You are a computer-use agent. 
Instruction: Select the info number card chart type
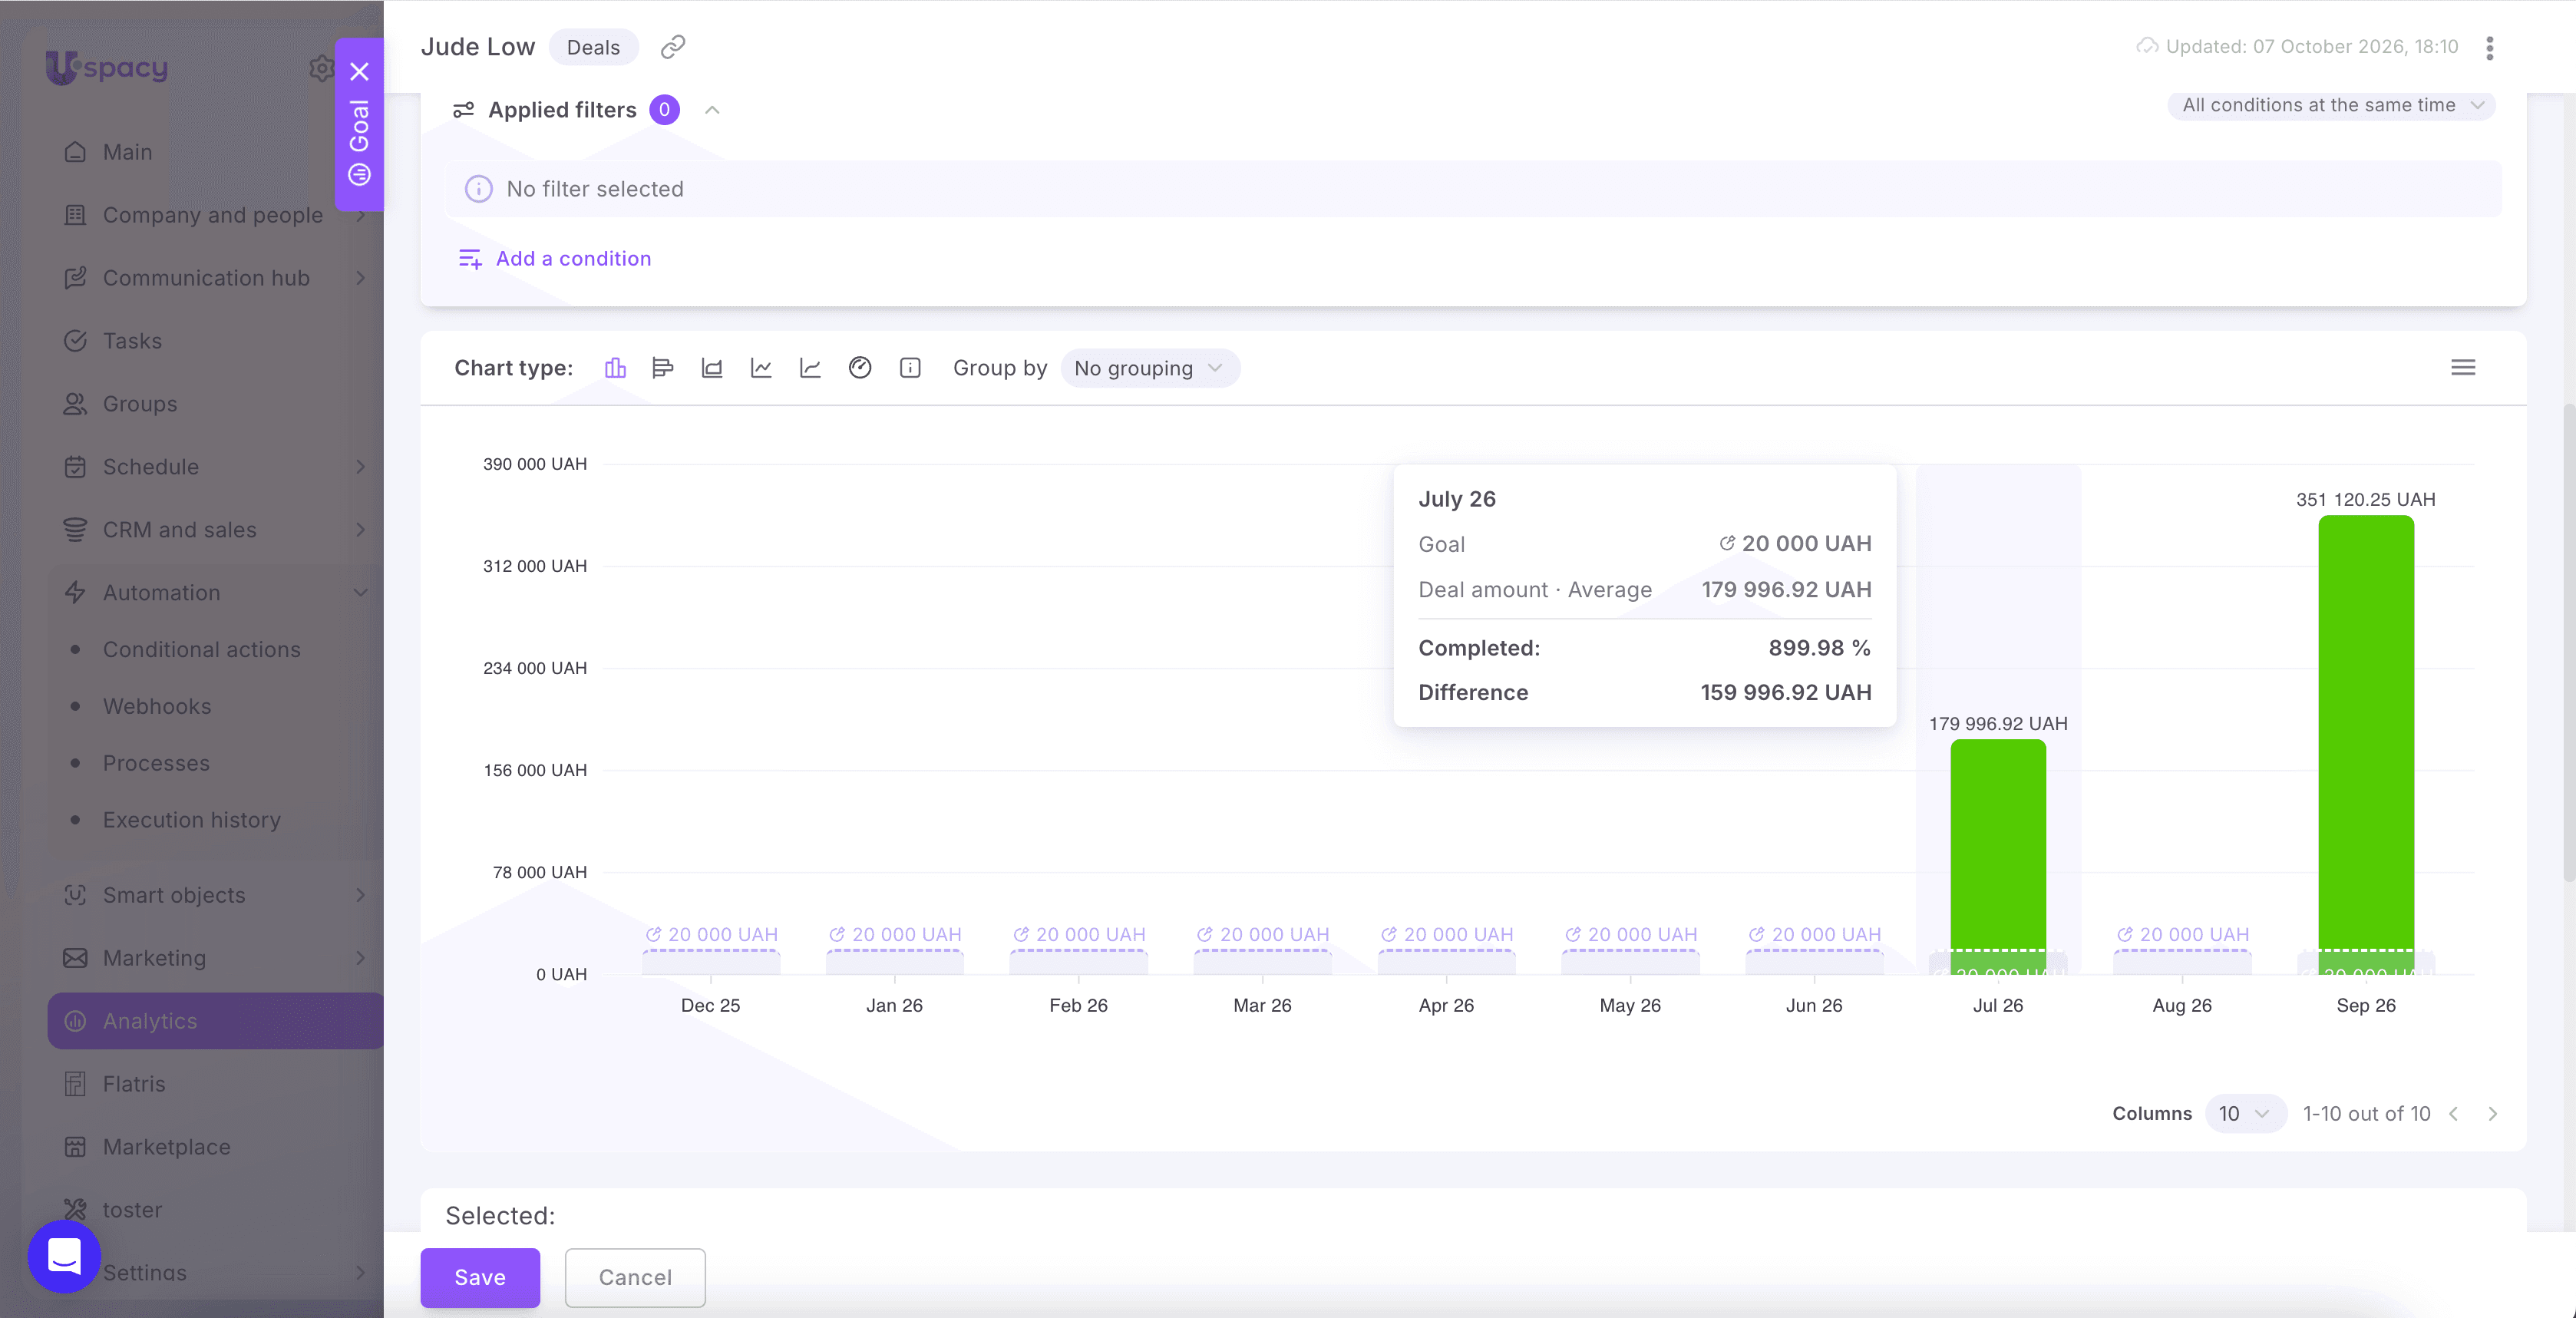(x=910, y=368)
